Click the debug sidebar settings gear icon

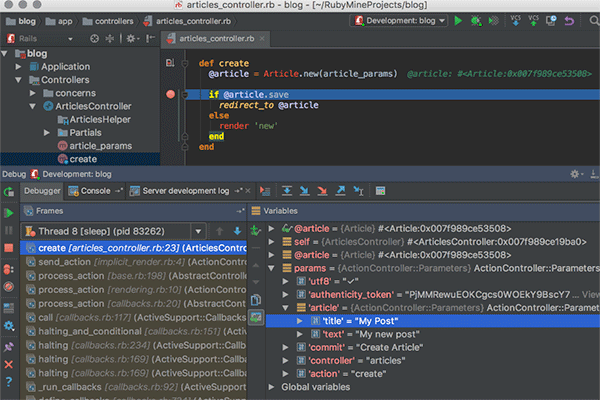point(8,326)
